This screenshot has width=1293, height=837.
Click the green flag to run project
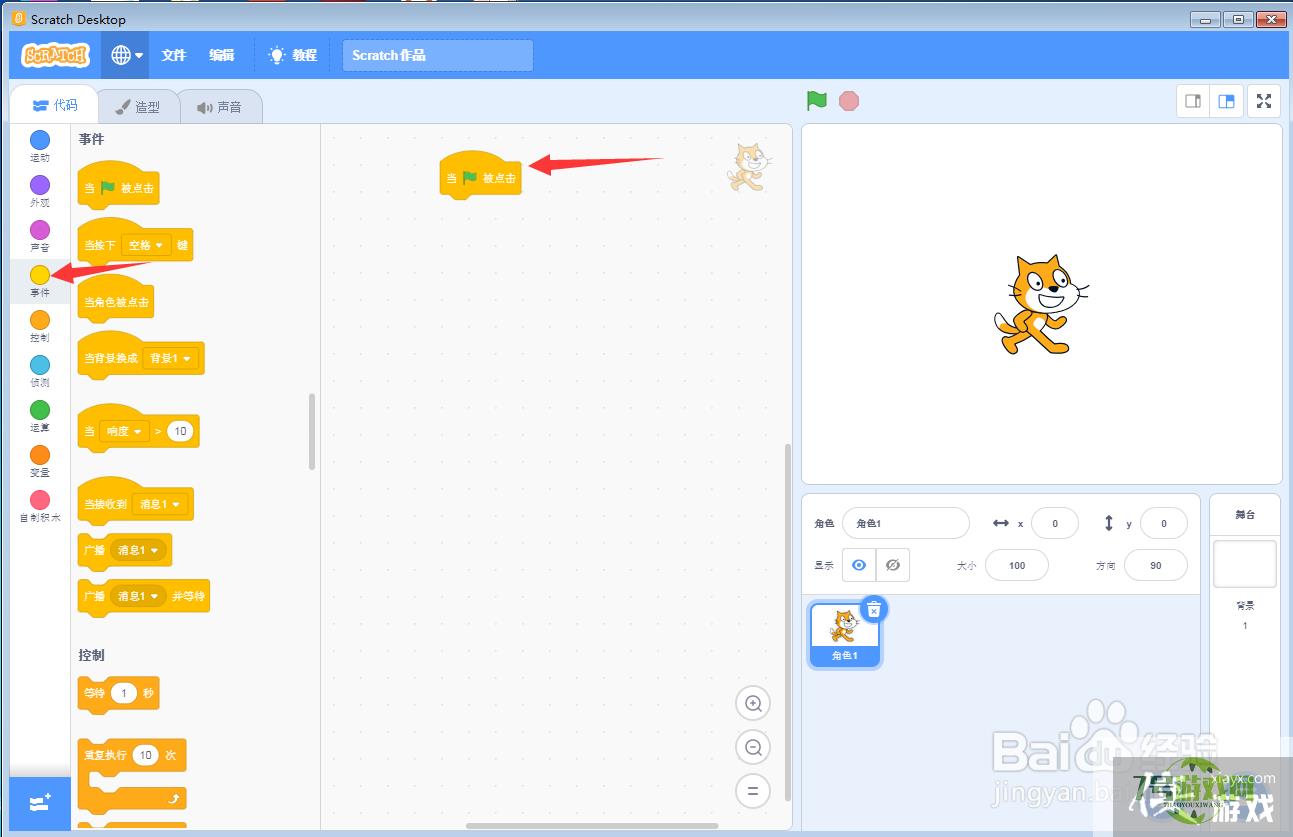coord(817,101)
